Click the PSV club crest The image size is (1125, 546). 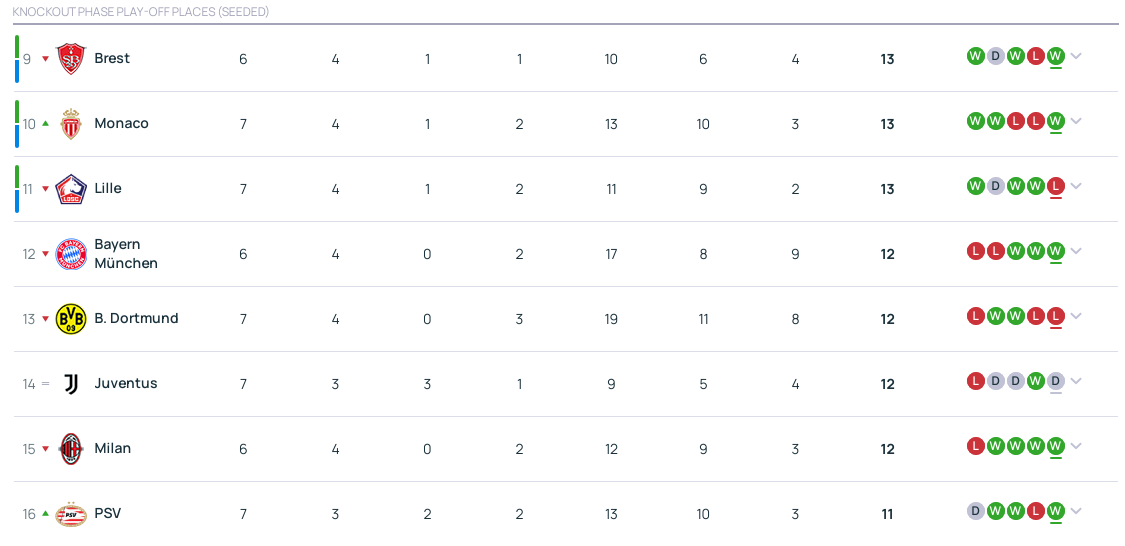[71, 514]
